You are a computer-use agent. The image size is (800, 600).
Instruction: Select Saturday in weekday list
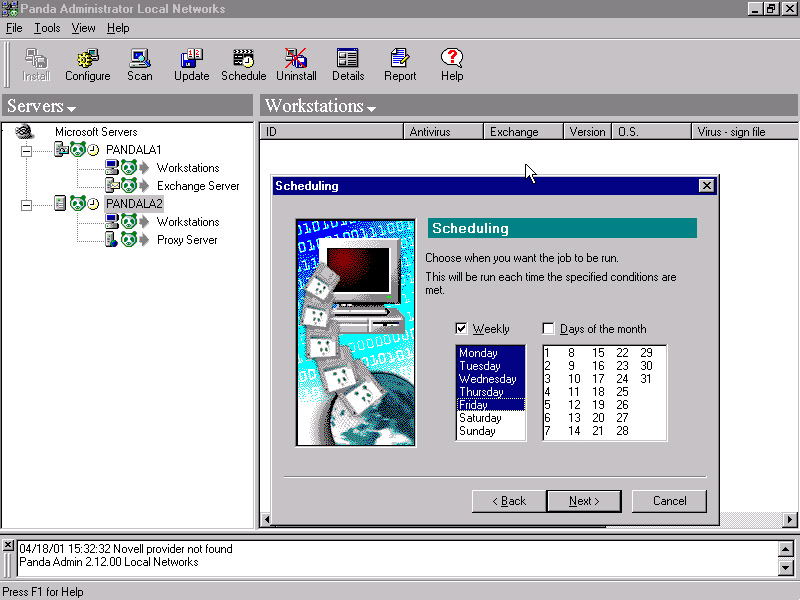pos(490,418)
